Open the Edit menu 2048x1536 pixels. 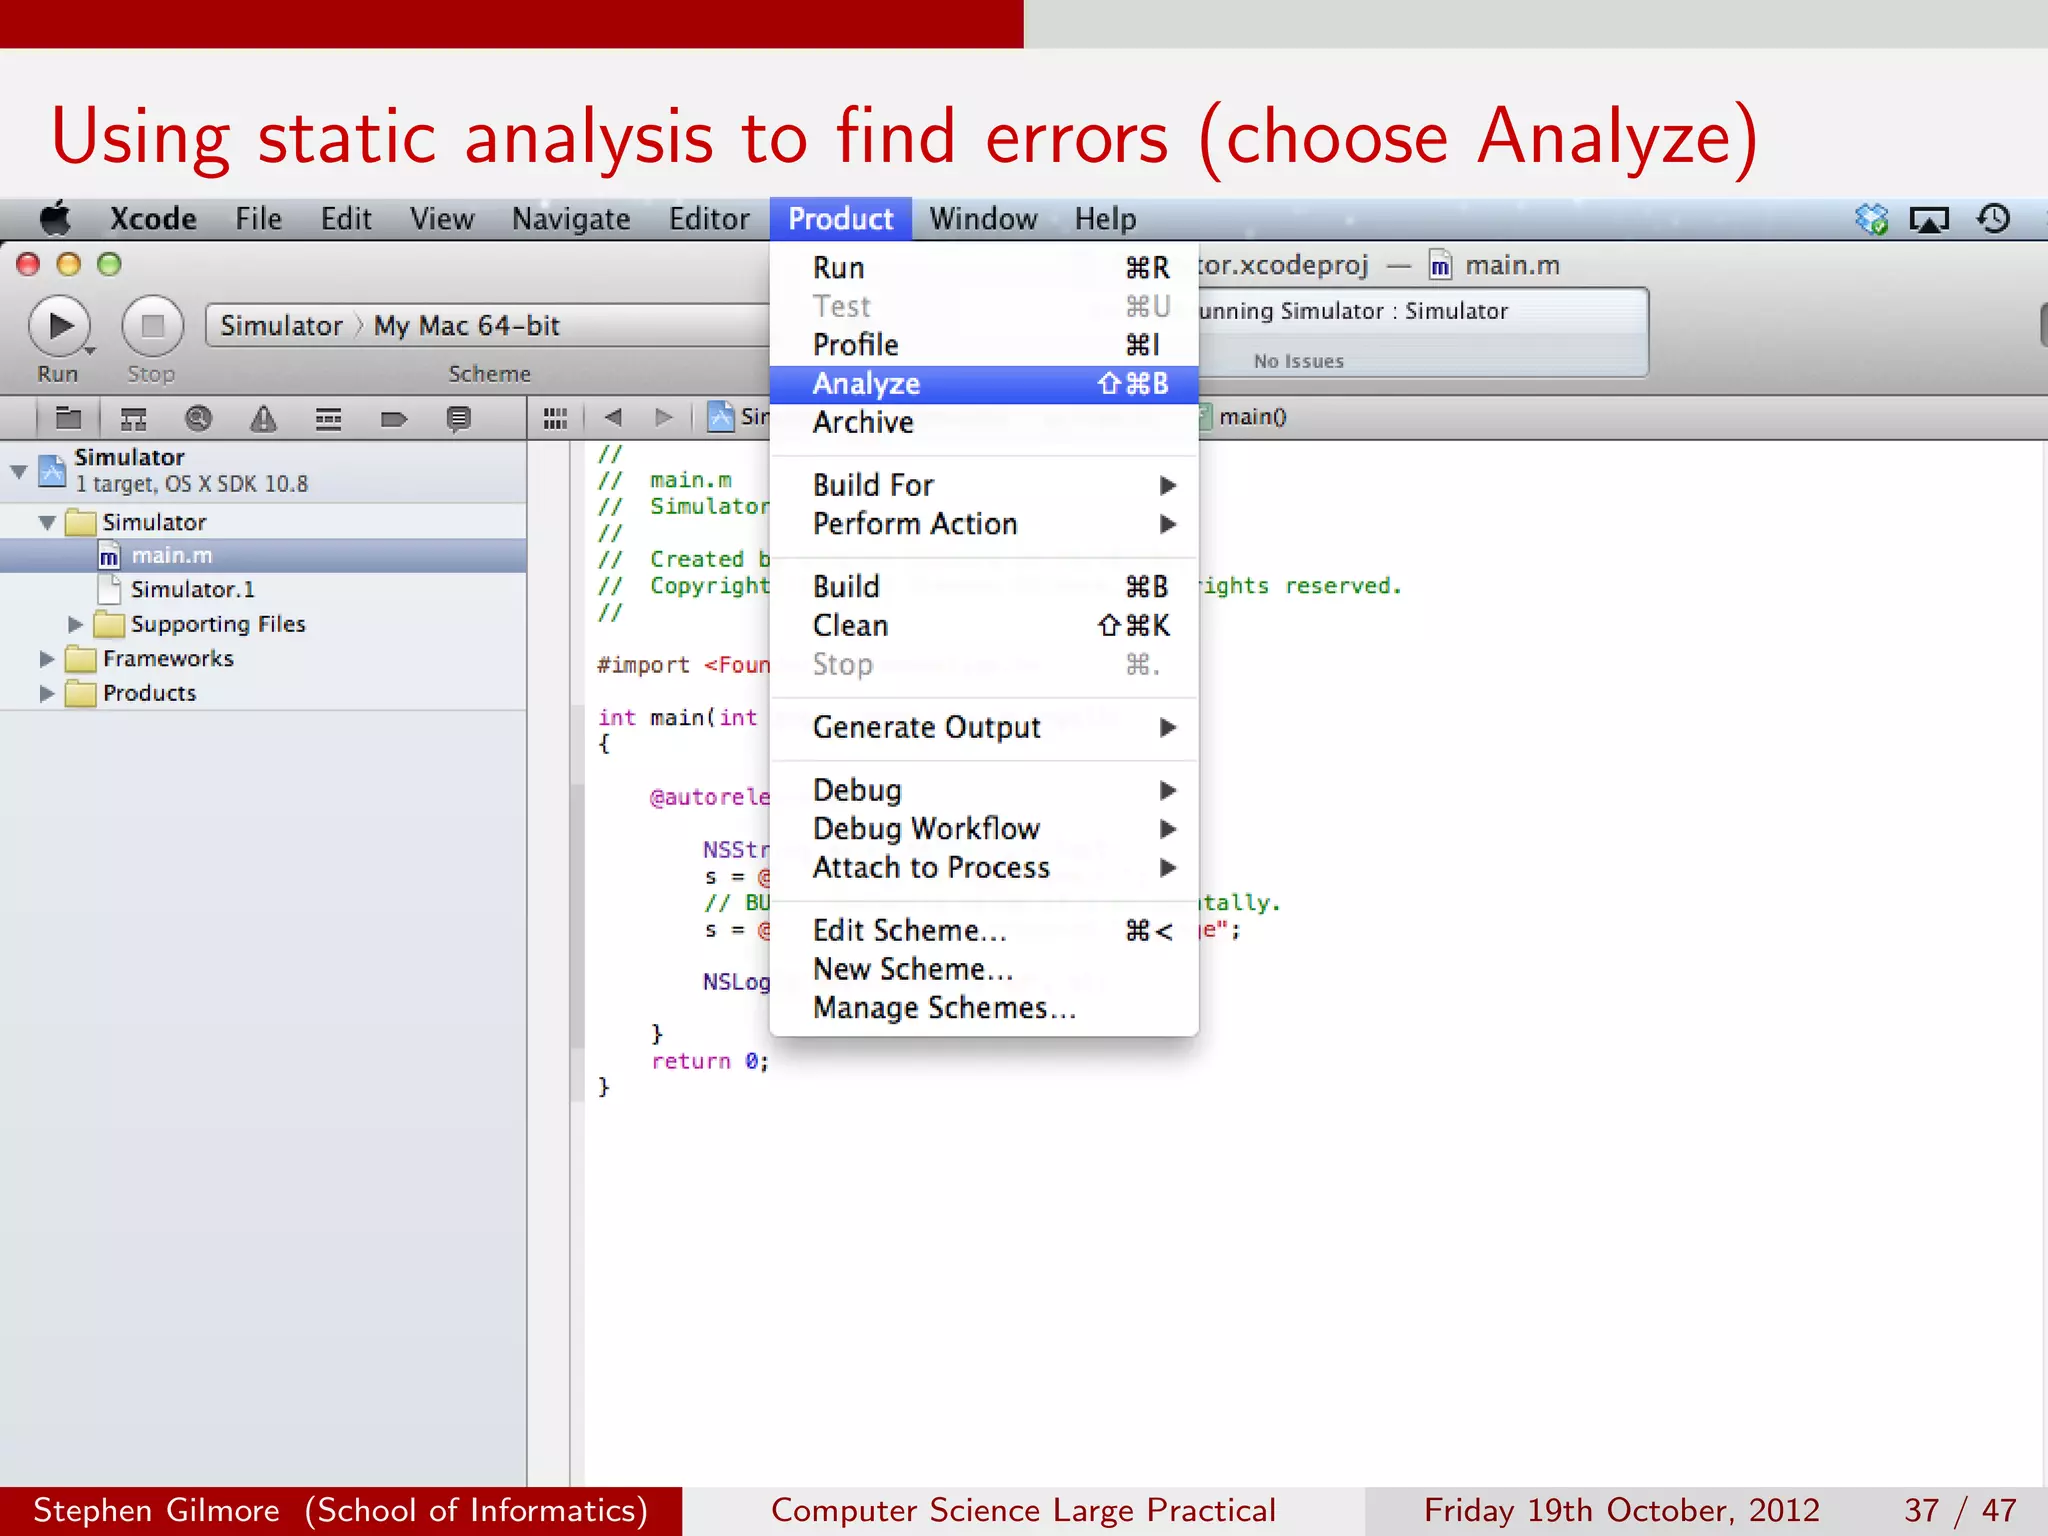tap(346, 219)
